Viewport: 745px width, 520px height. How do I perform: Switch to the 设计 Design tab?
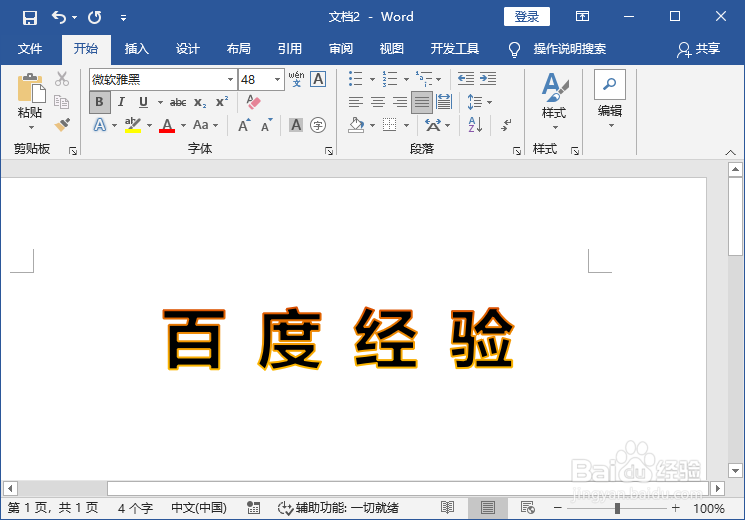188,49
